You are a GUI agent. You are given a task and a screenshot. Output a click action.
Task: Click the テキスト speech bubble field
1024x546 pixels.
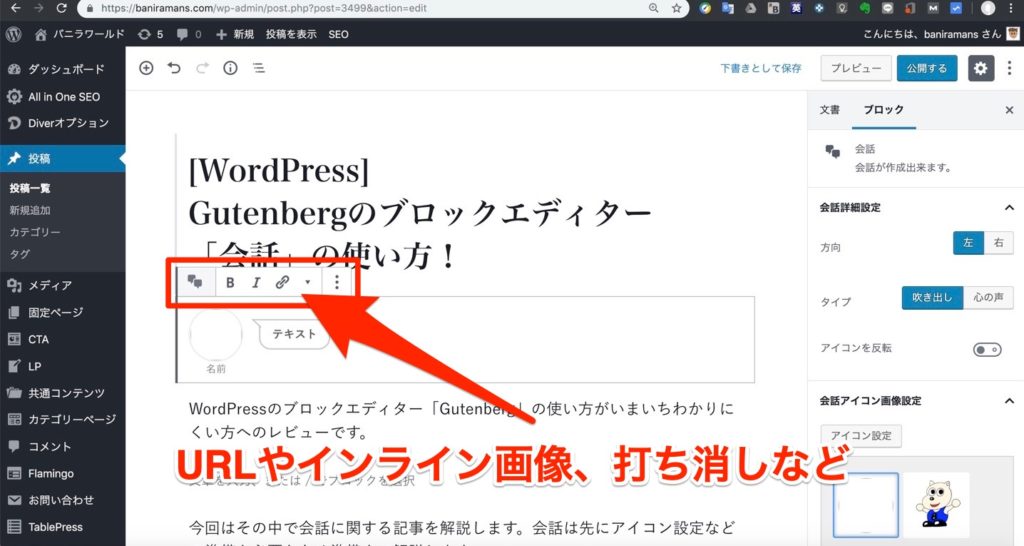(294, 334)
